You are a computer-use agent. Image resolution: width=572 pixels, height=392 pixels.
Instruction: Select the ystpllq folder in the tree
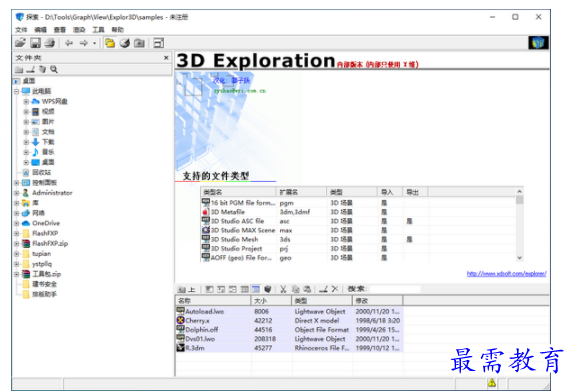(42, 264)
